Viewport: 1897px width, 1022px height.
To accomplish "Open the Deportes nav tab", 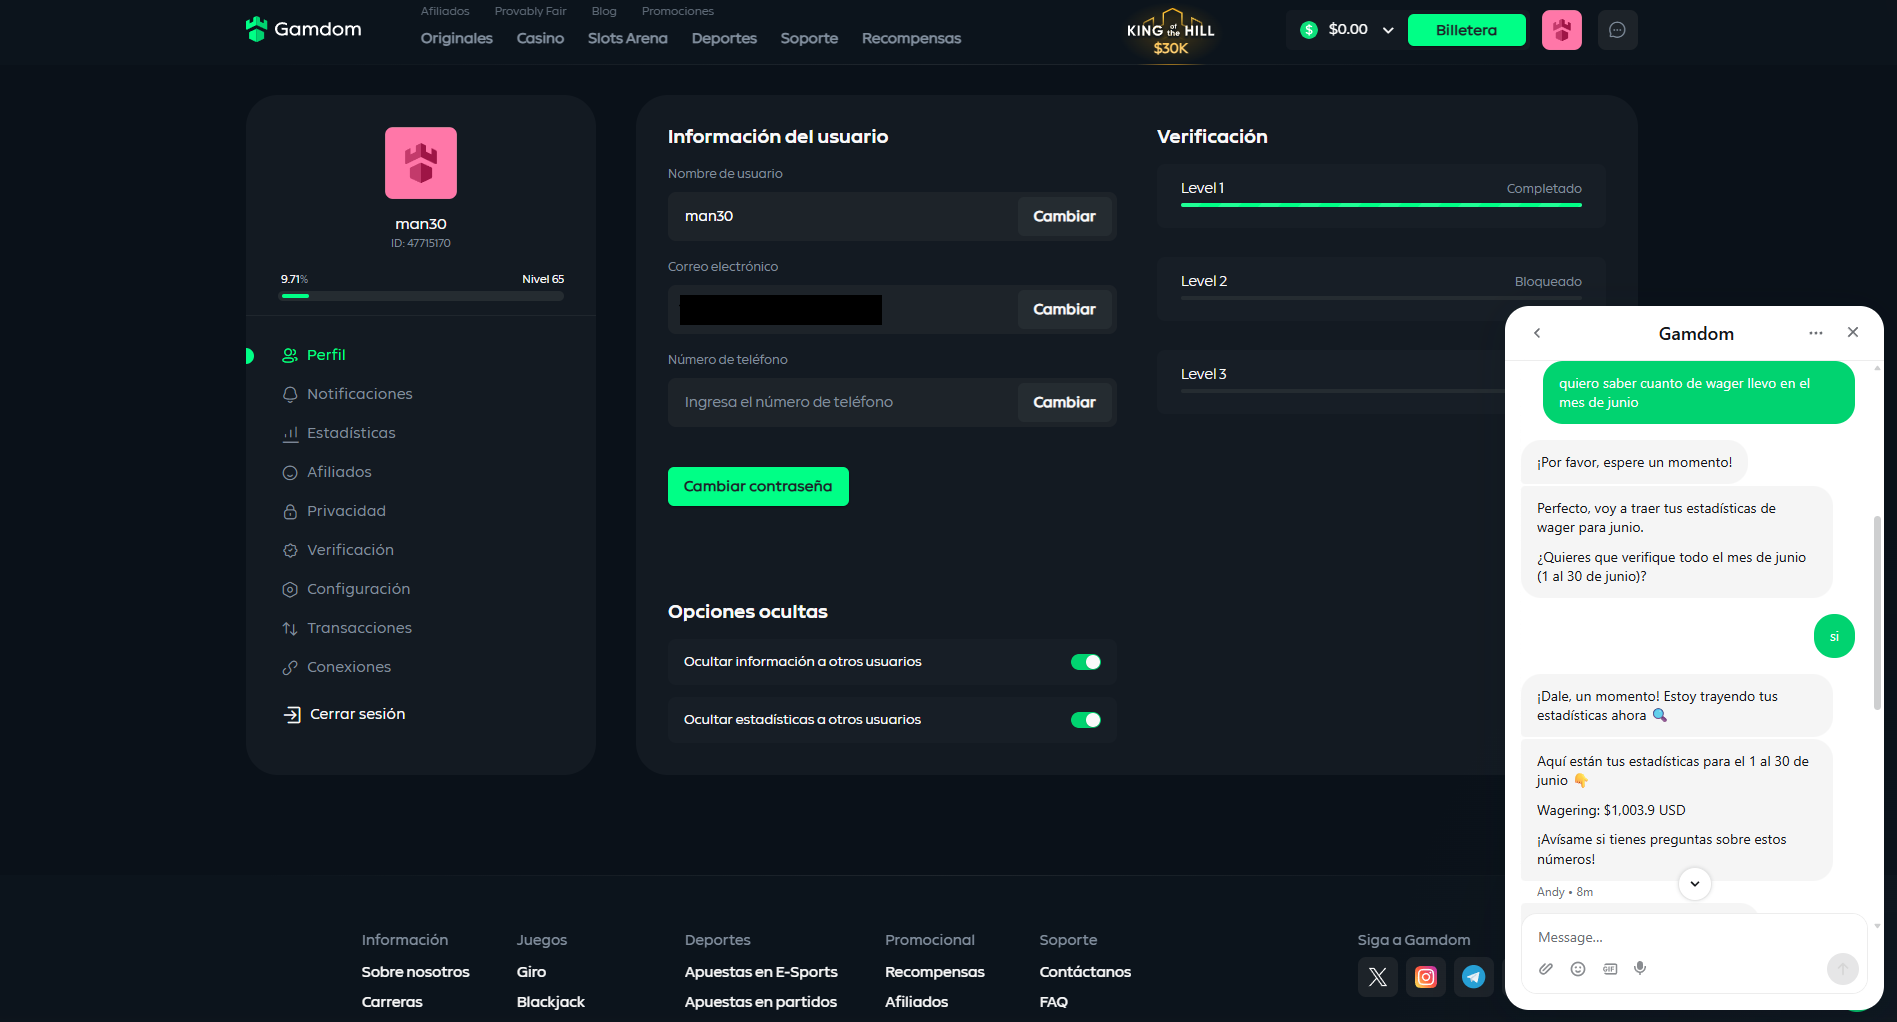I will click(x=724, y=38).
